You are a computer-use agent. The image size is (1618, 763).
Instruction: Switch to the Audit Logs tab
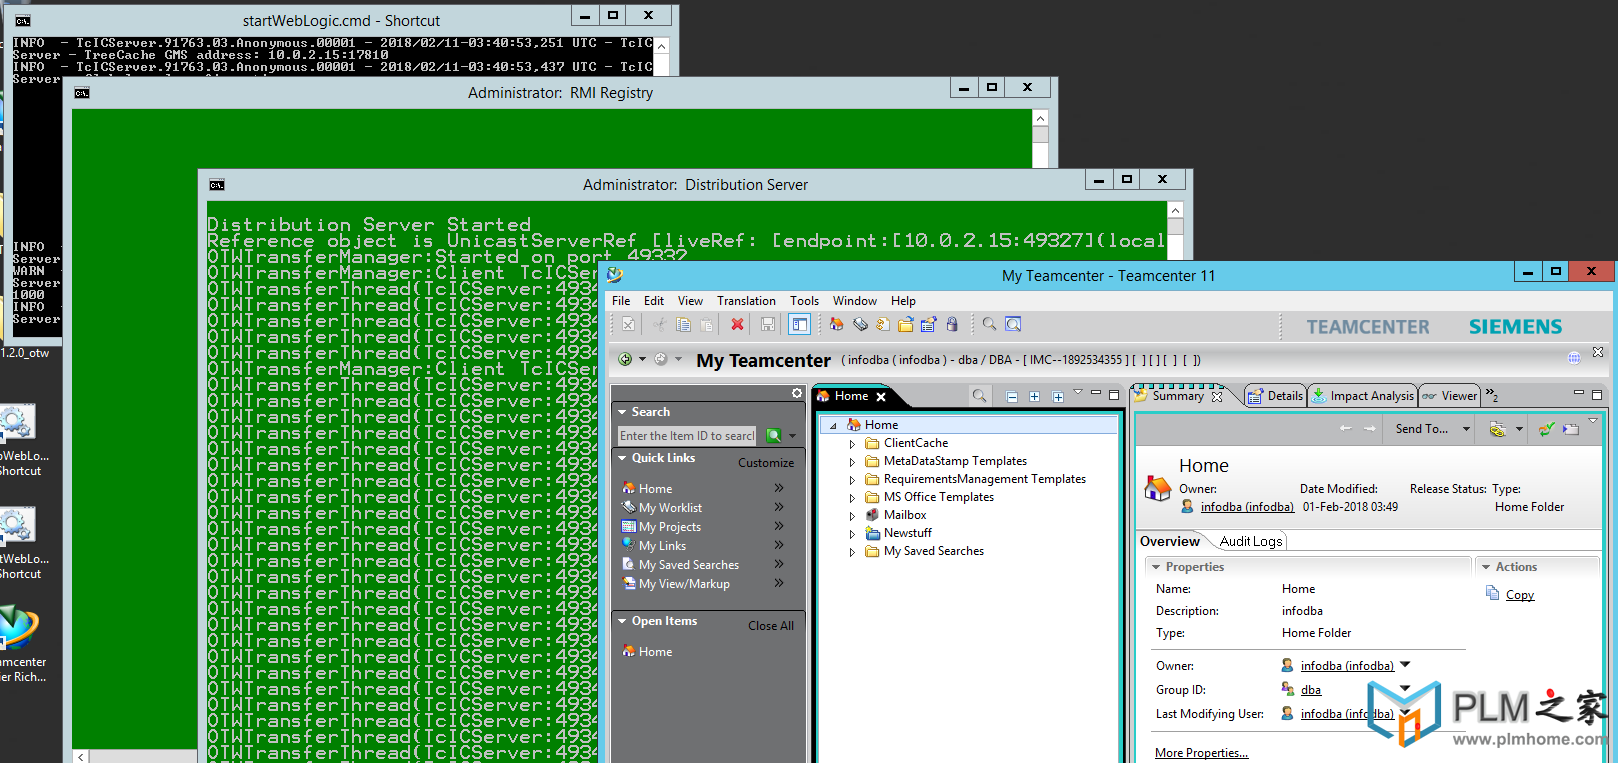tap(1251, 541)
